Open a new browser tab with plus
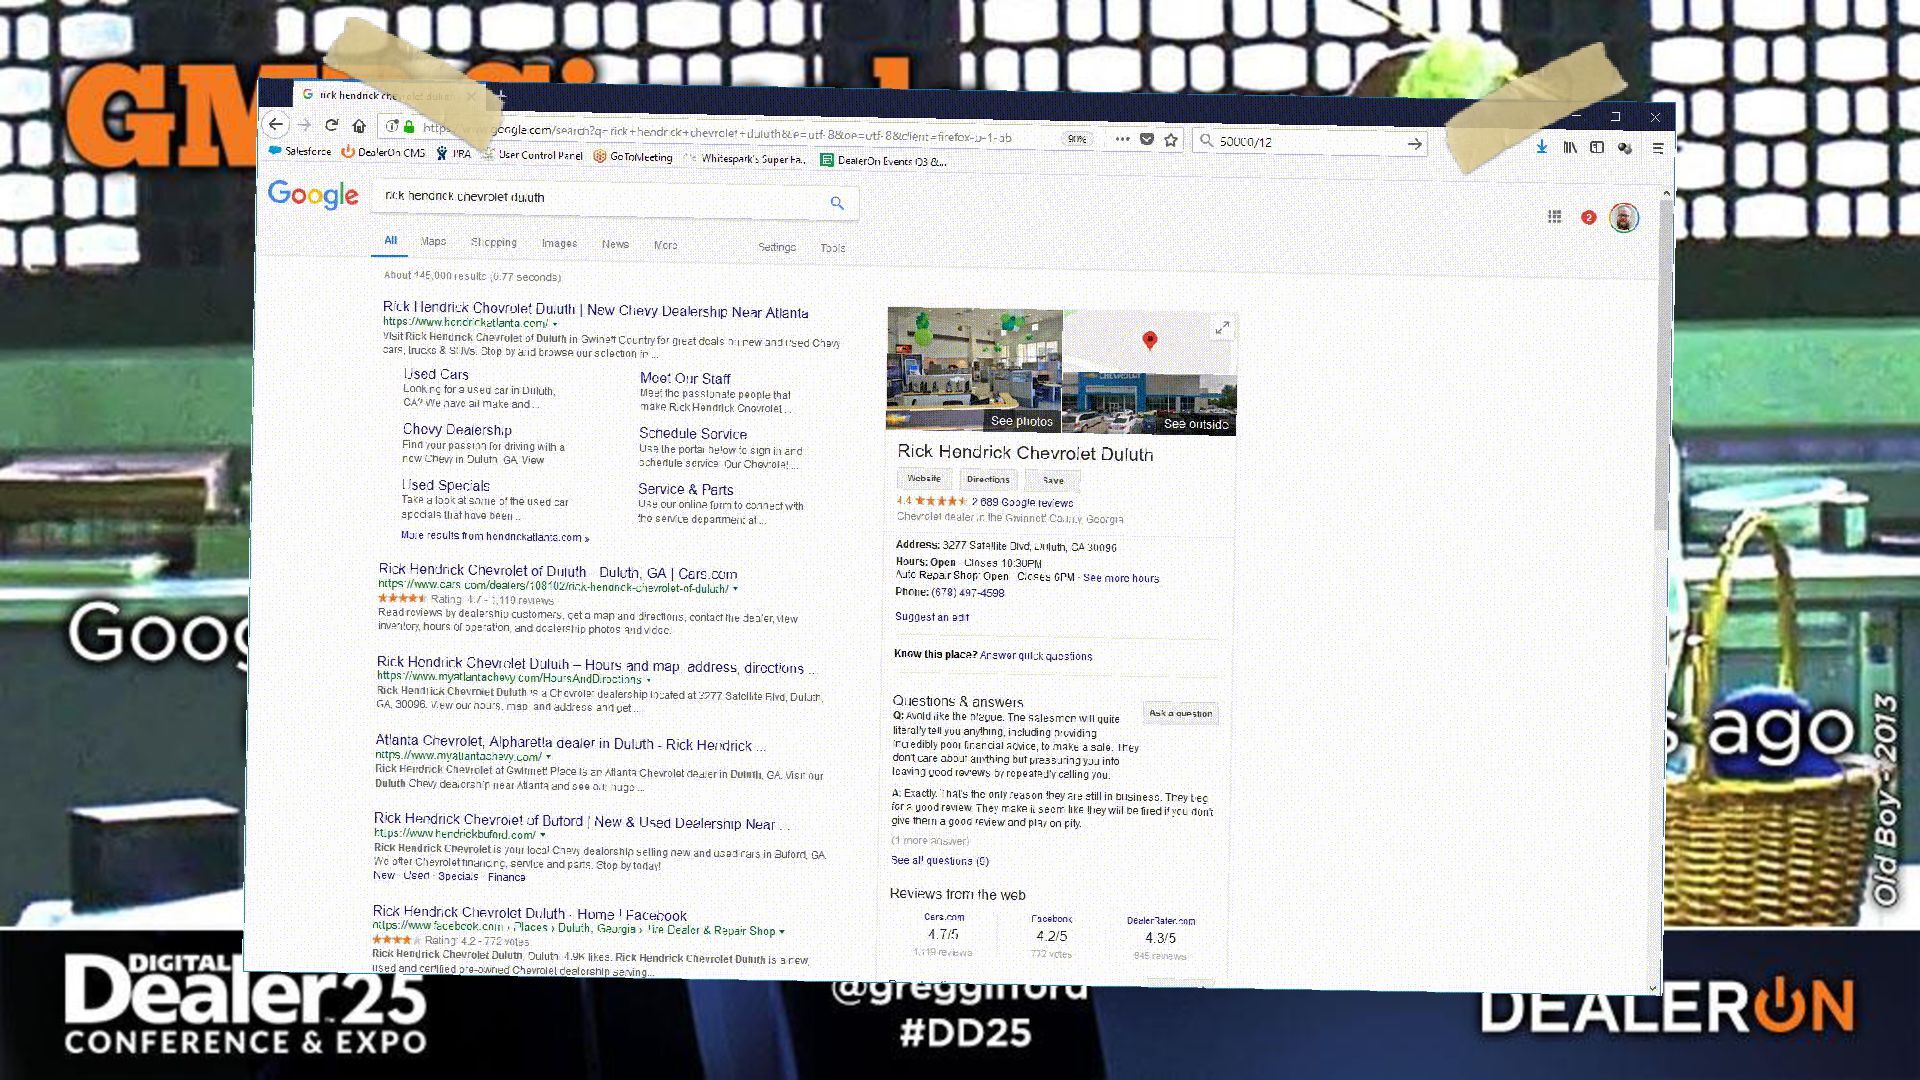The image size is (1920, 1080). tap(501, 97)
